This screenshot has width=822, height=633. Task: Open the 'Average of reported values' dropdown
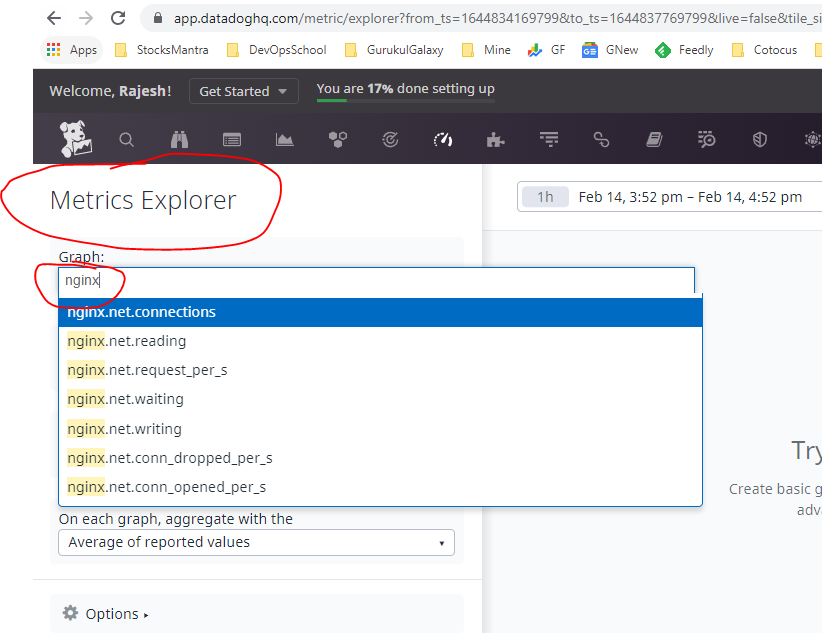point(256,542)
